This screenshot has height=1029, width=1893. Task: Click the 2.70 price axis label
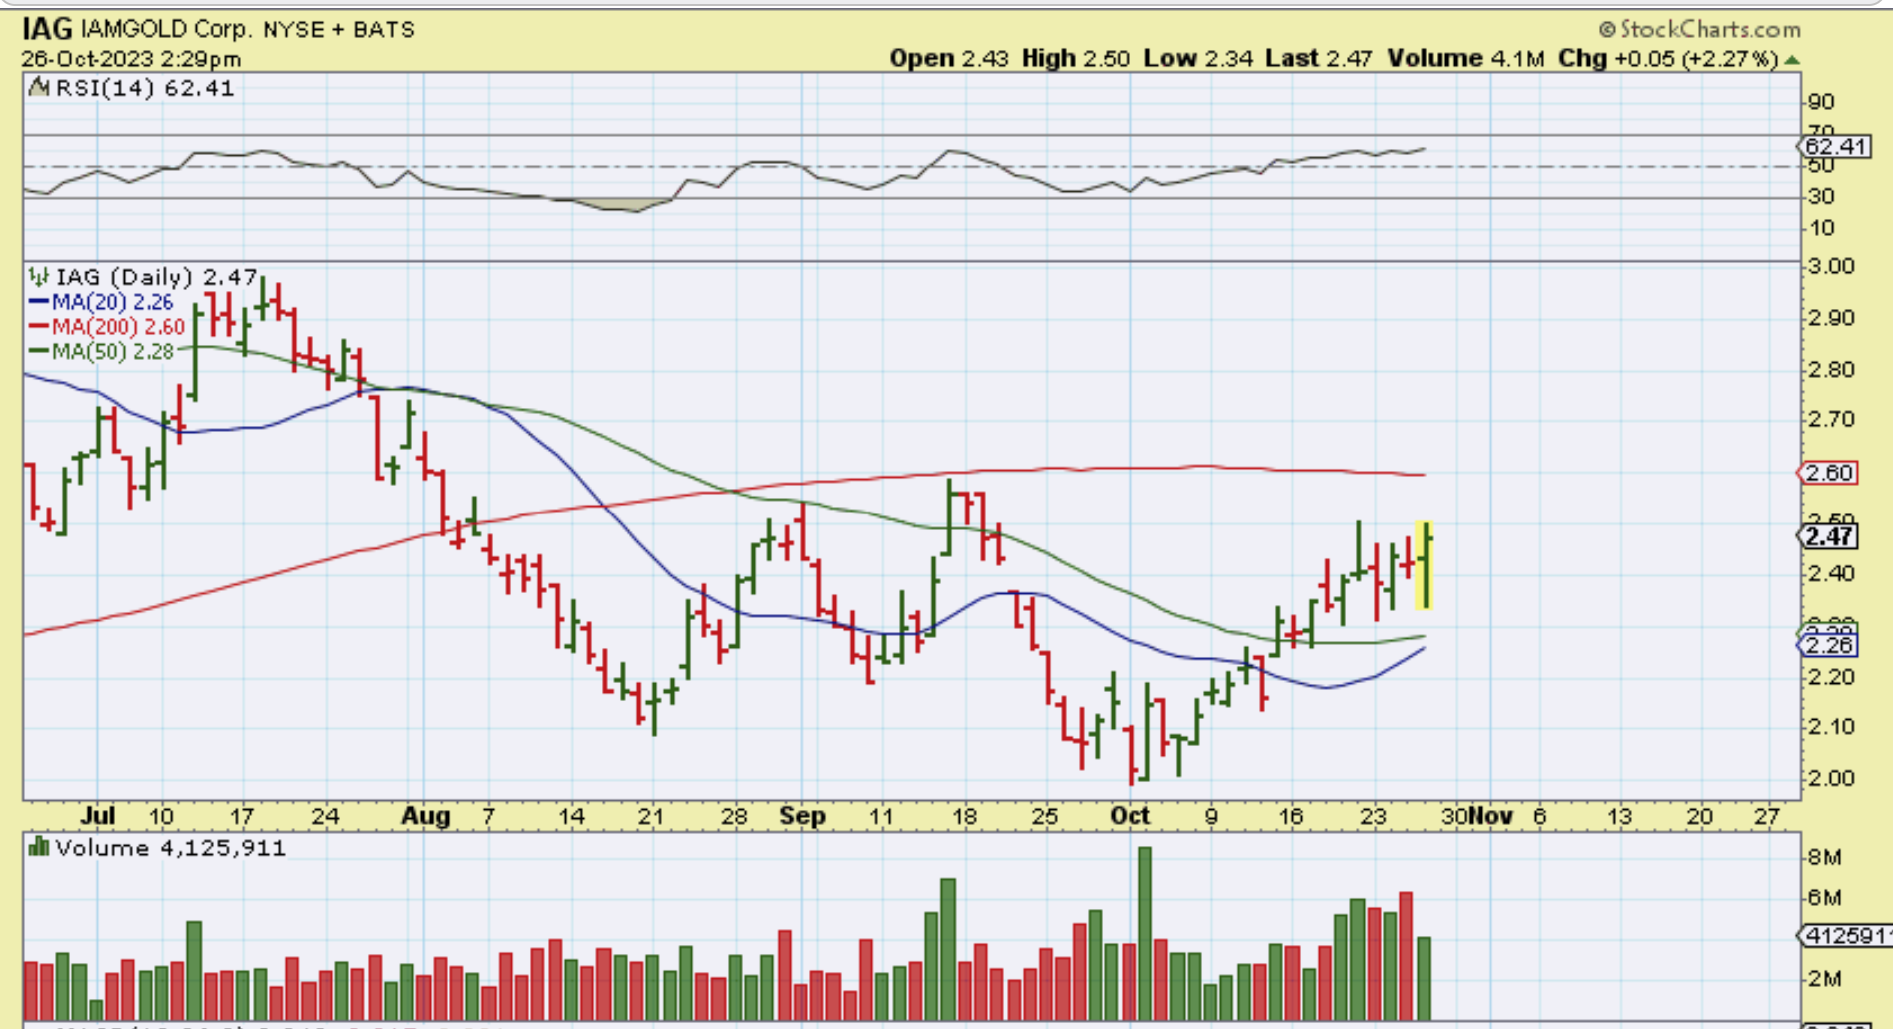(x=1831, y=419)
